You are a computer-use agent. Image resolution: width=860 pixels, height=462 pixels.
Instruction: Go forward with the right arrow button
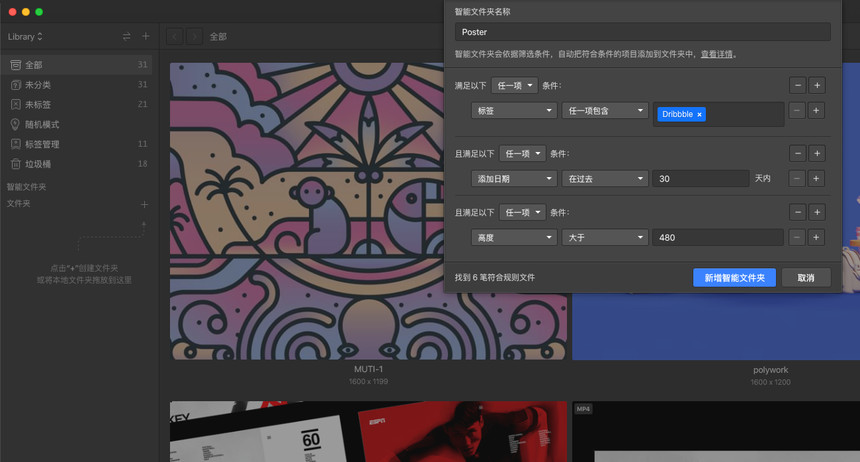click(x=194, y=37)
